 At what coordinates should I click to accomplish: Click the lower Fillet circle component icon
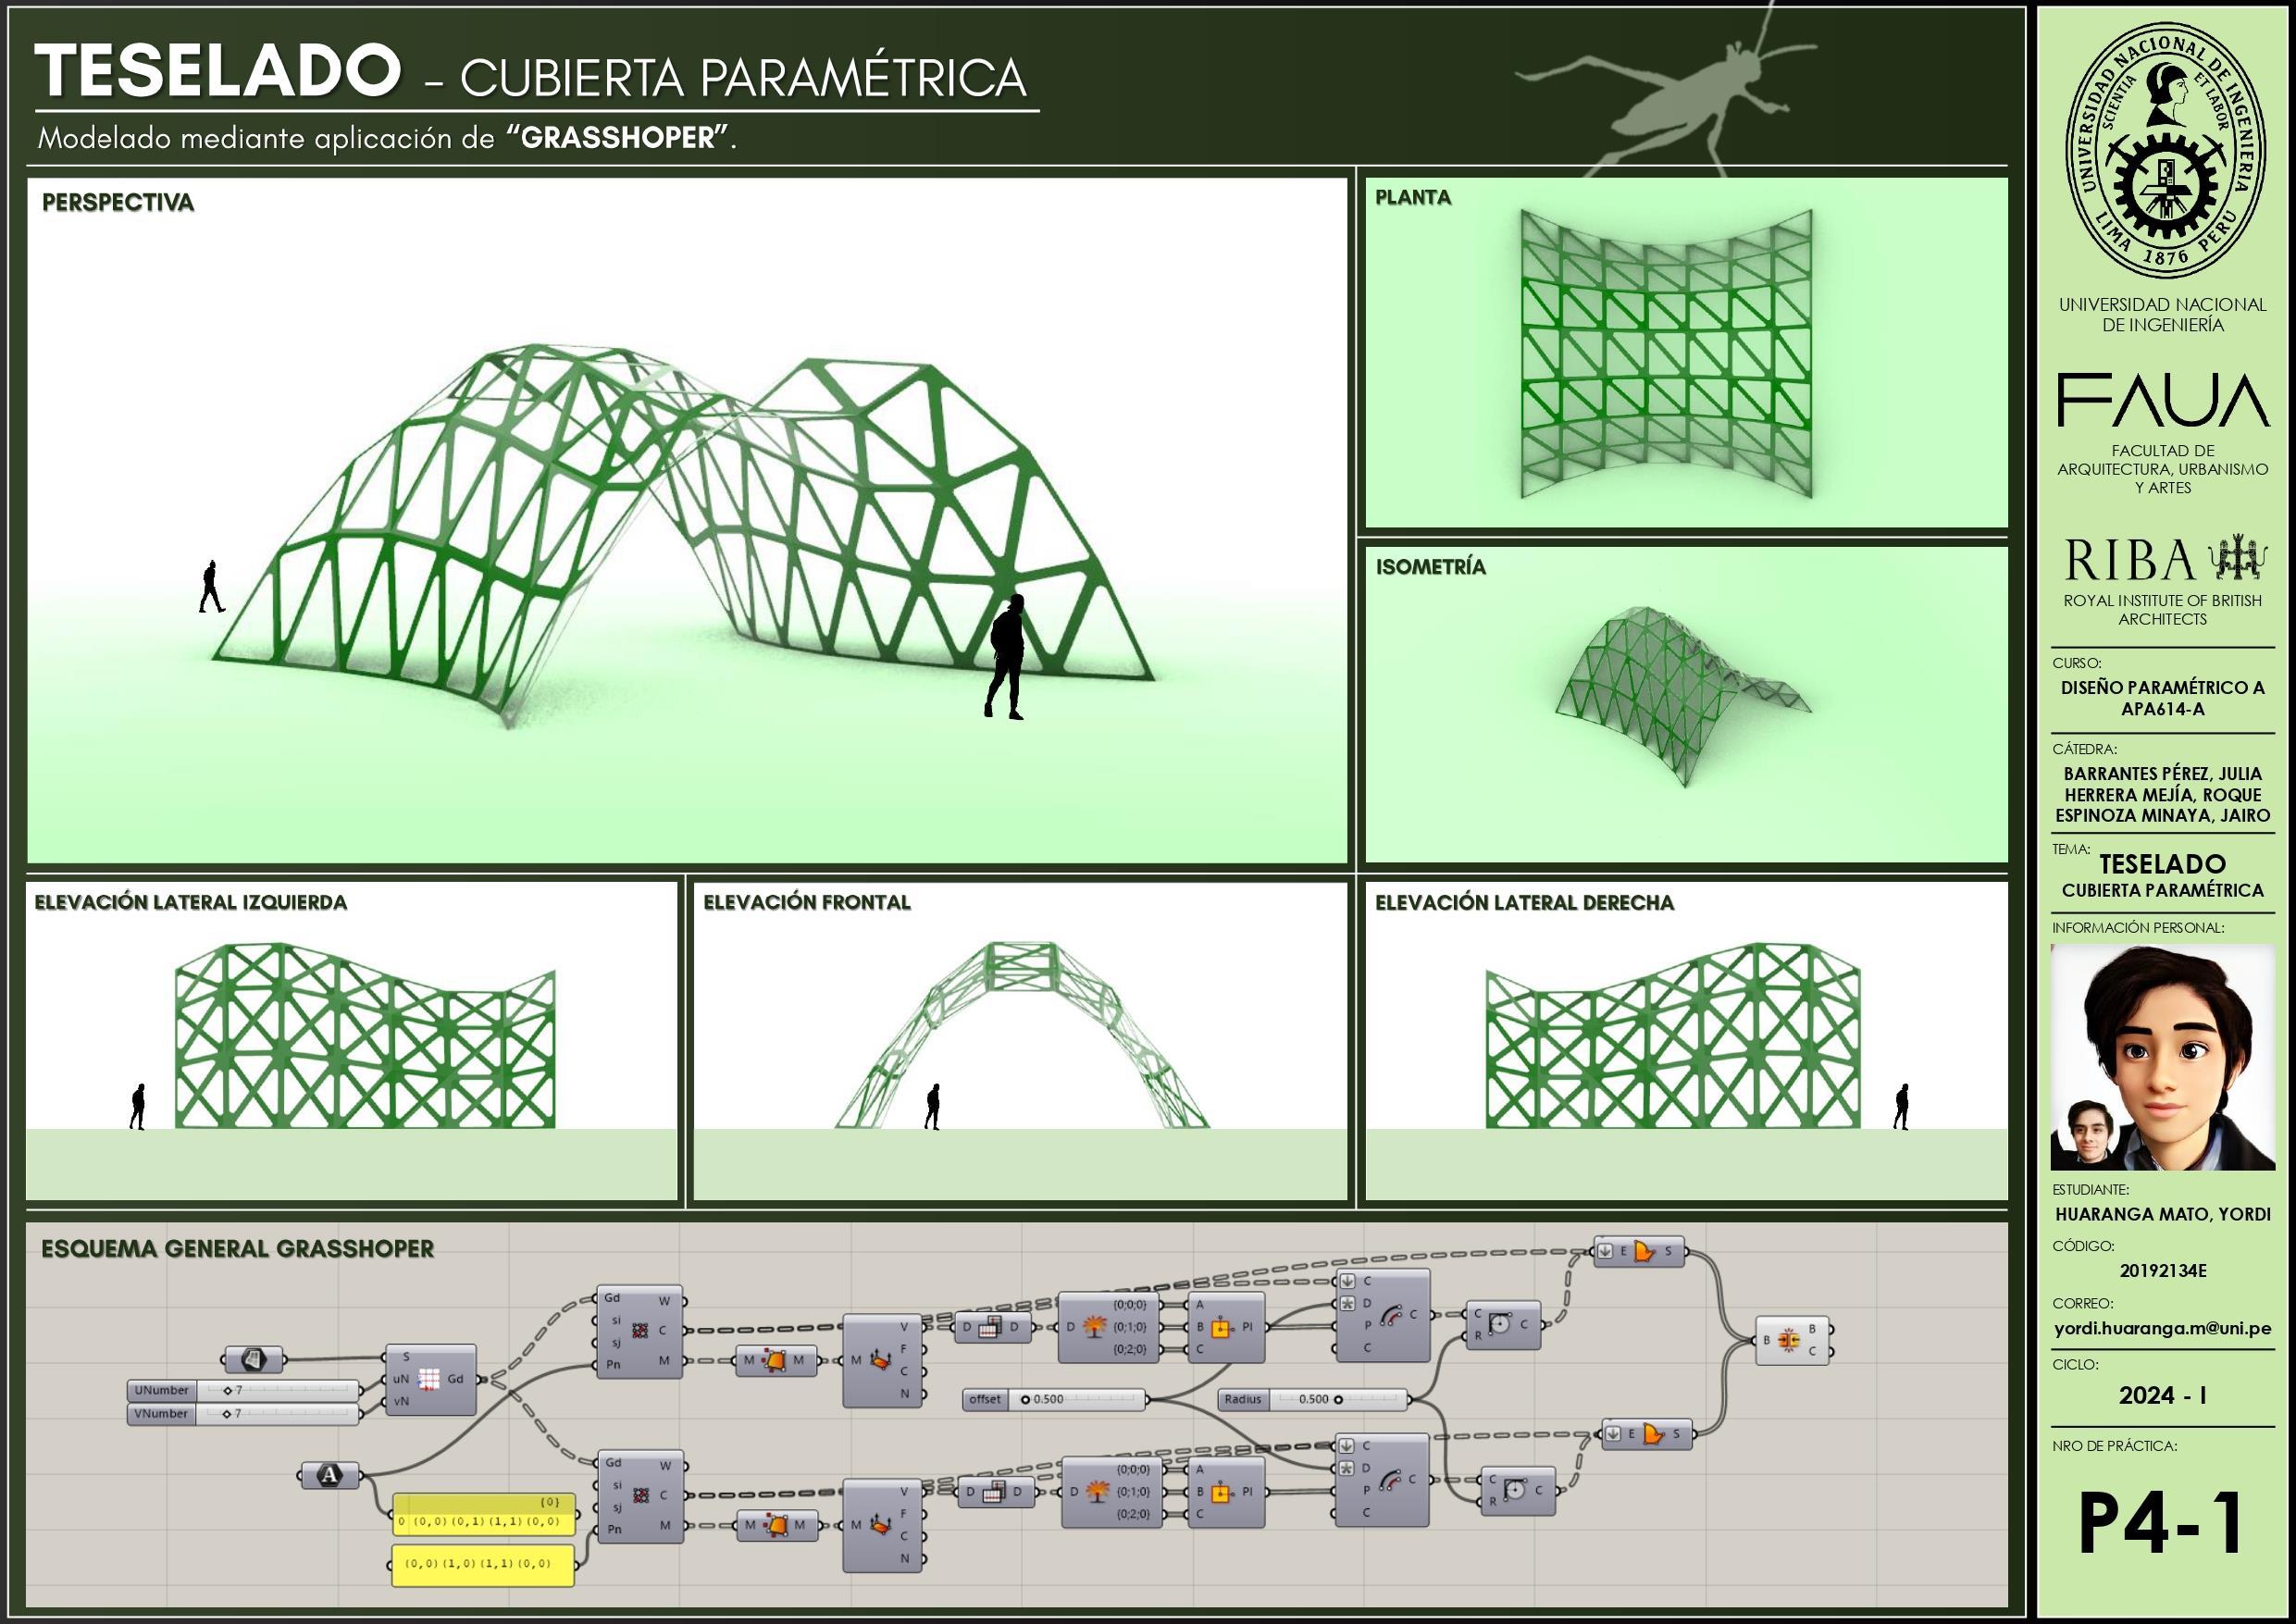coord(1516,1491)
